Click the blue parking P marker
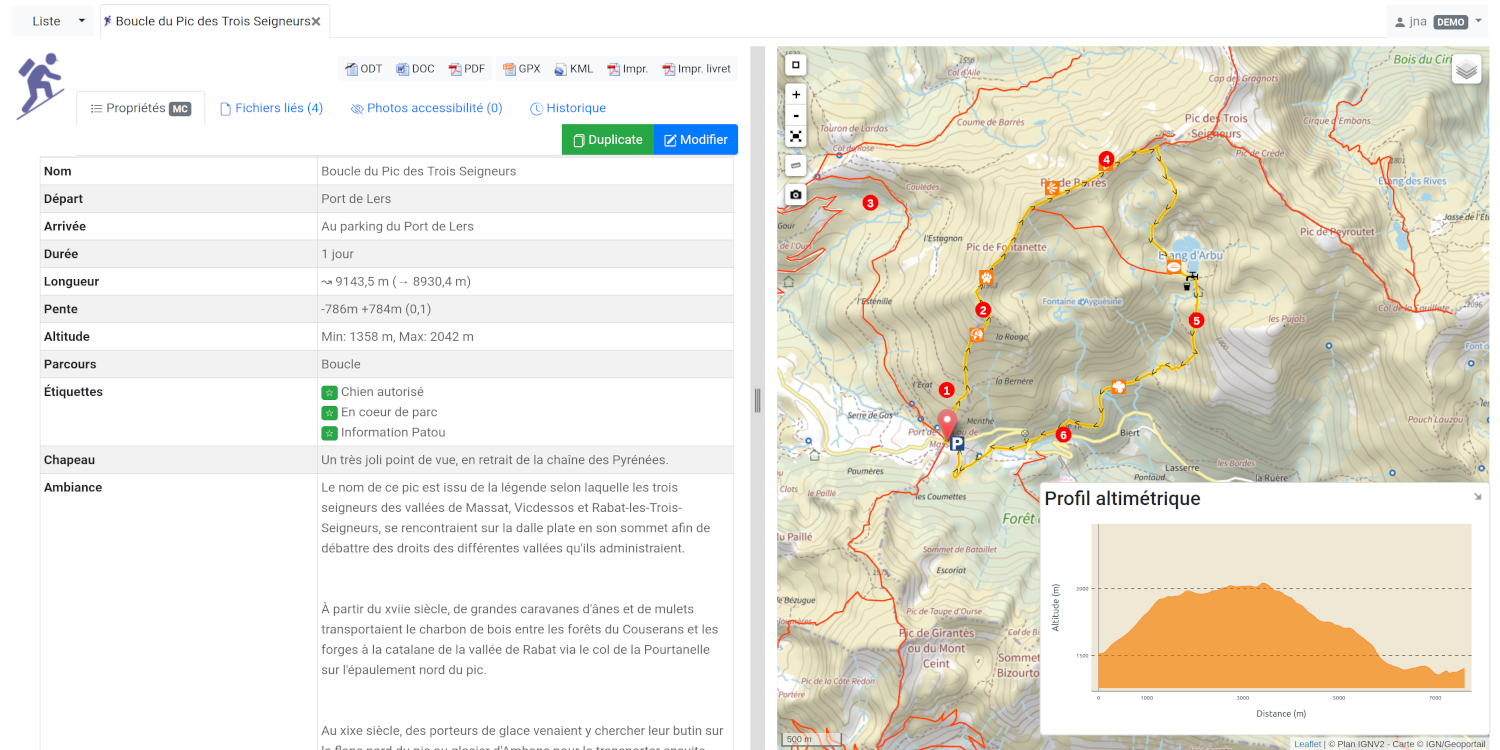The height and width of the screenshot is (750, 1500). tap(957, 444)
